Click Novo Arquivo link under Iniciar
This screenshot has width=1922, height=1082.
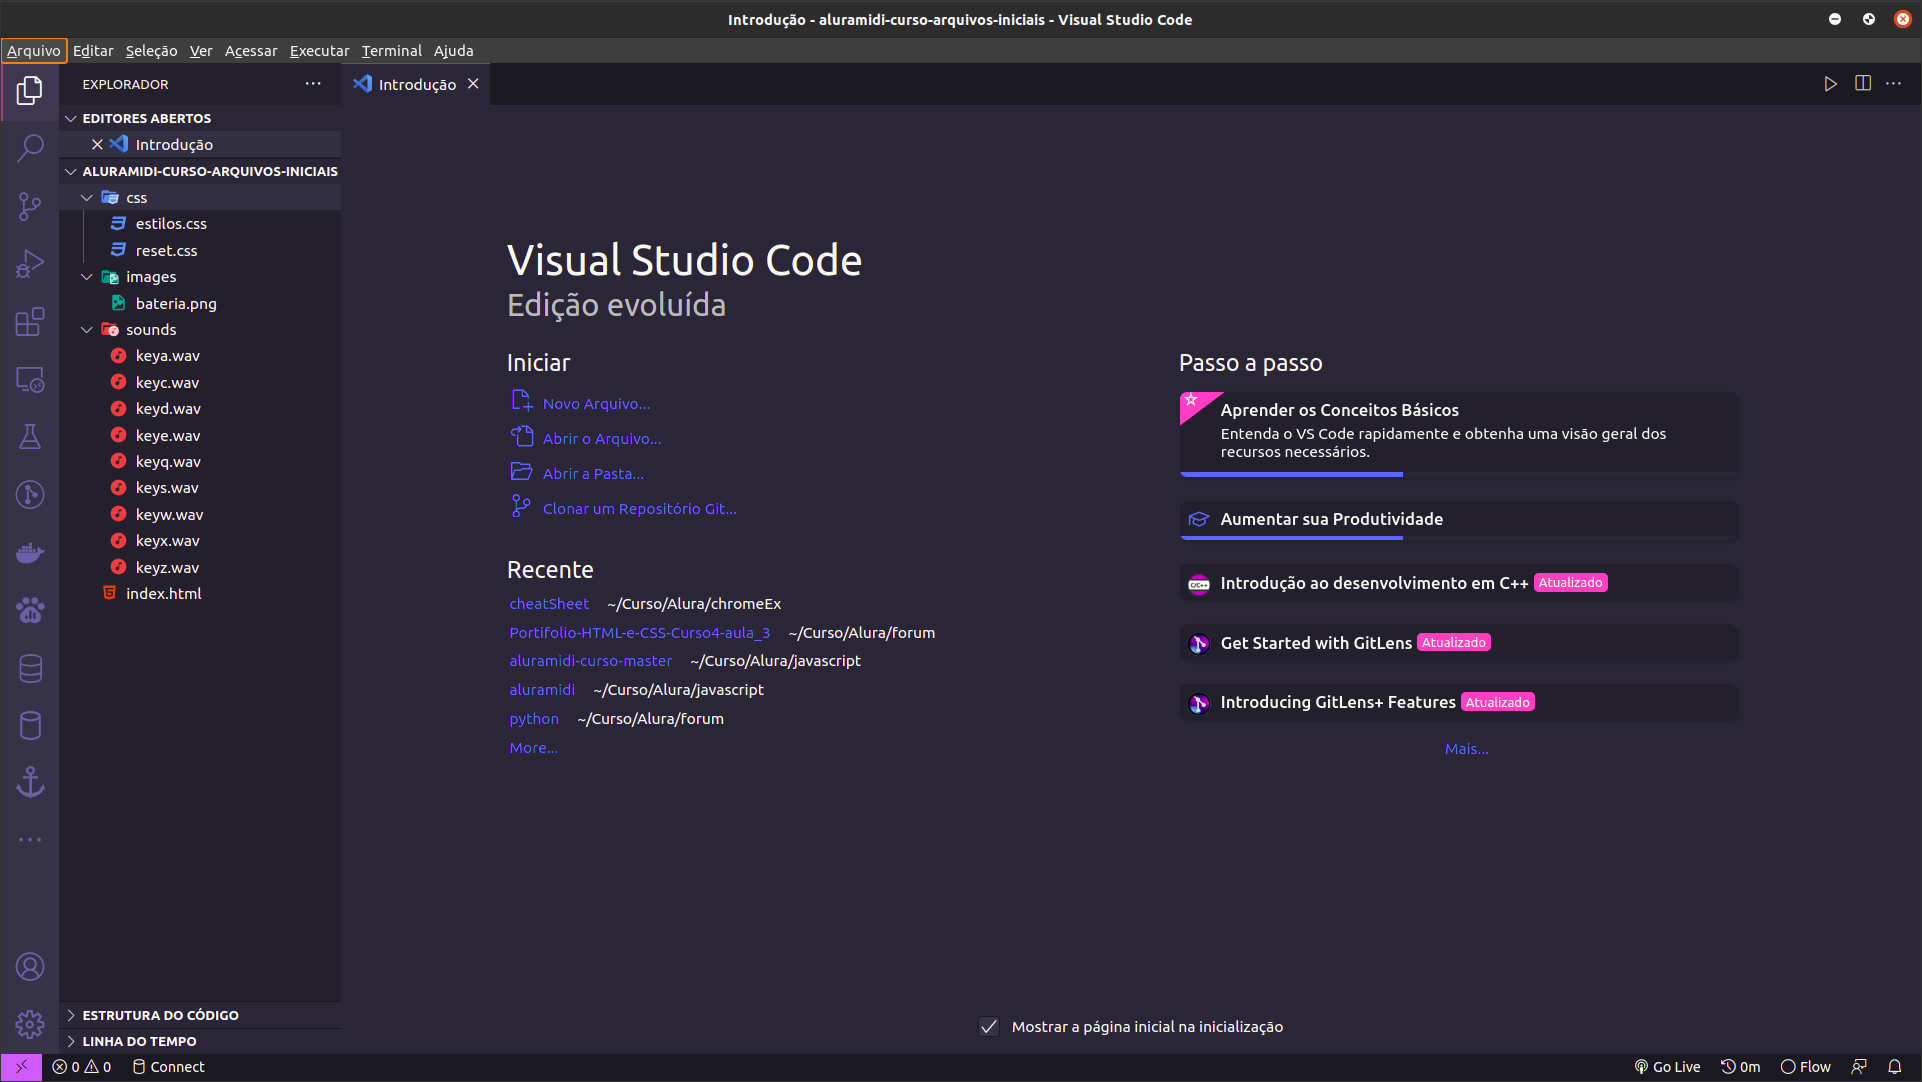[597, 402]
